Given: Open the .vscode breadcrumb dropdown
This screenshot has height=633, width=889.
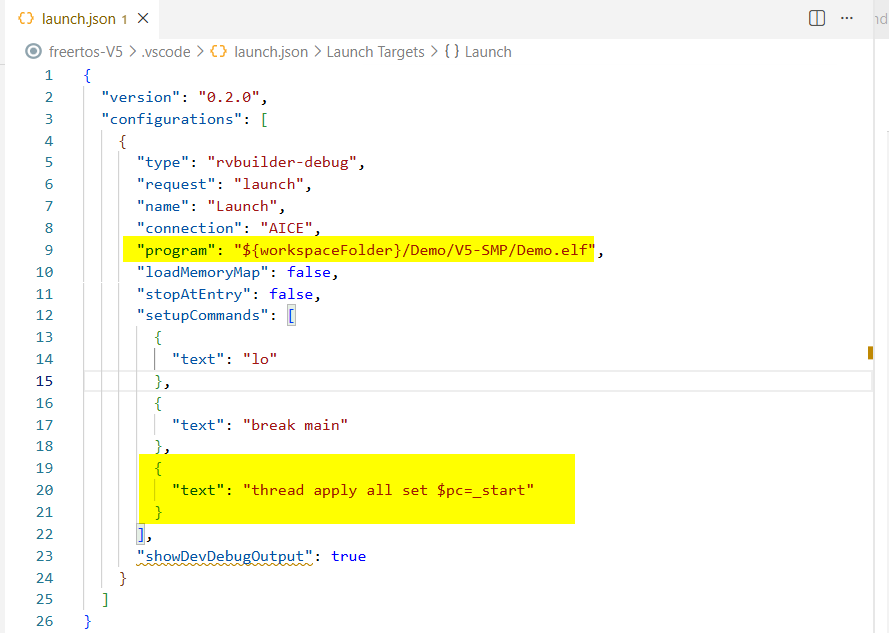Looking at the screenshot, I should coord(169,51).
